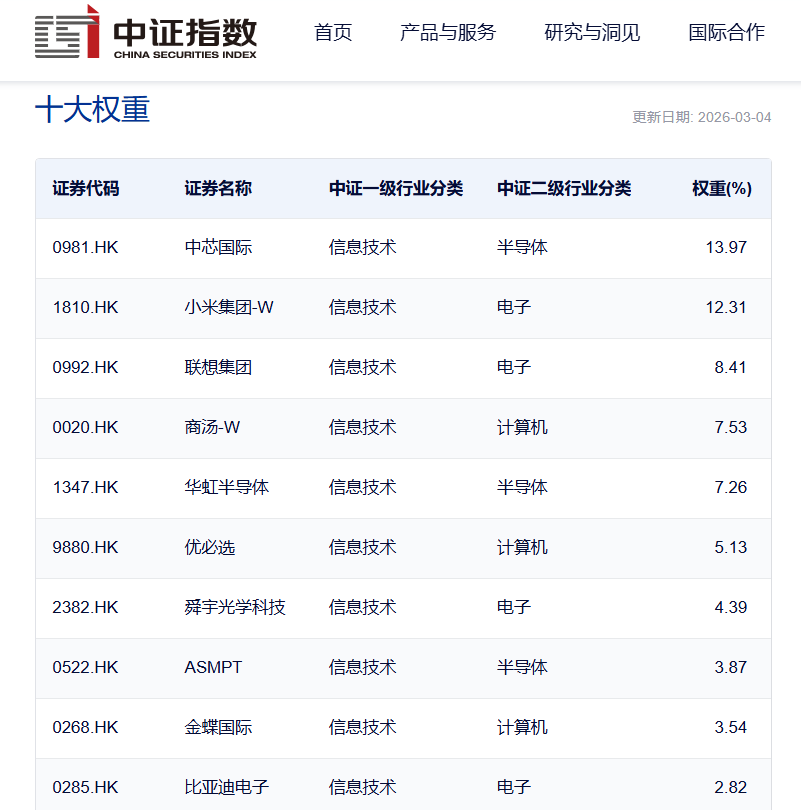This screenshot has height=810, width=801.
Task: Open the 国际合作 menu
Action: (x=726, y=33)
